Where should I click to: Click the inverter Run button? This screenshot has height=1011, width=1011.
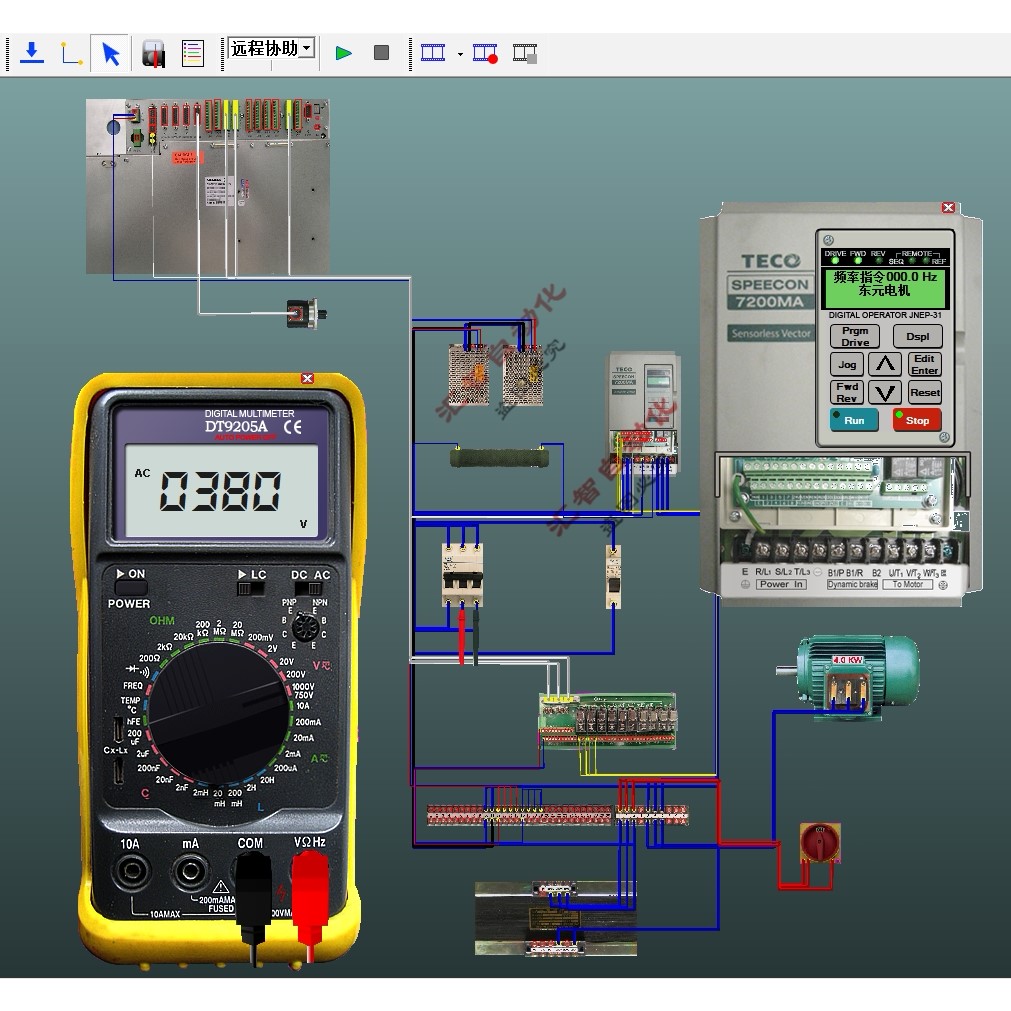pyautogui.click(x=854, y=420)
